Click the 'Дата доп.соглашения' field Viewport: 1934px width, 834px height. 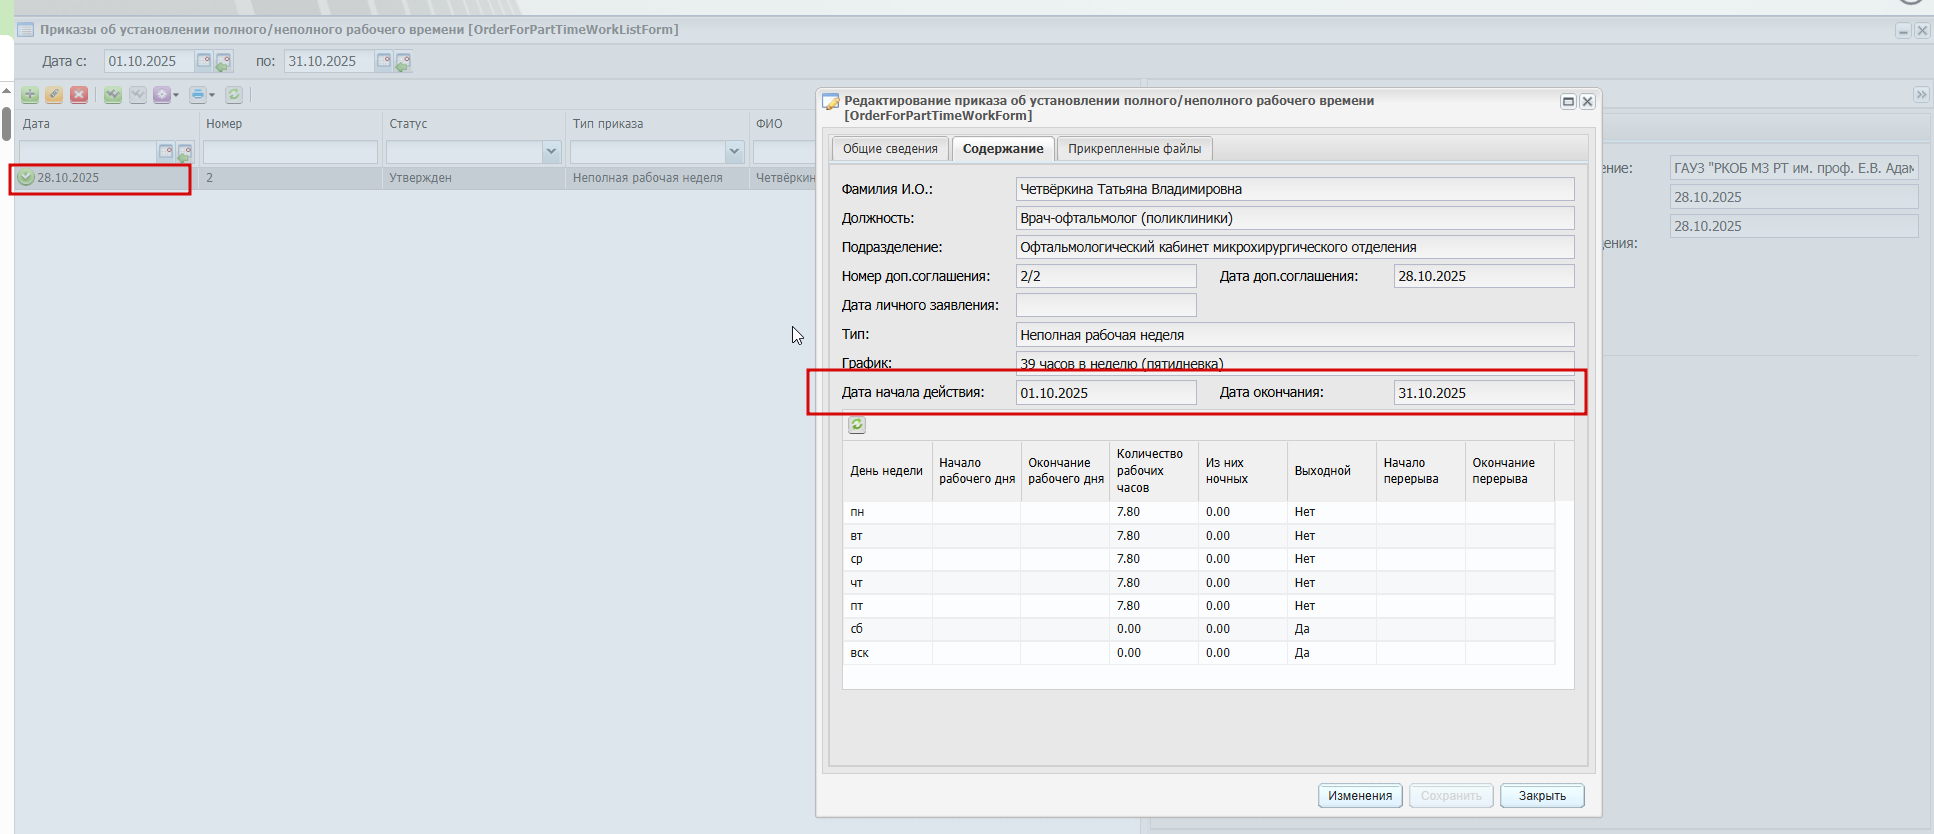1484,276
